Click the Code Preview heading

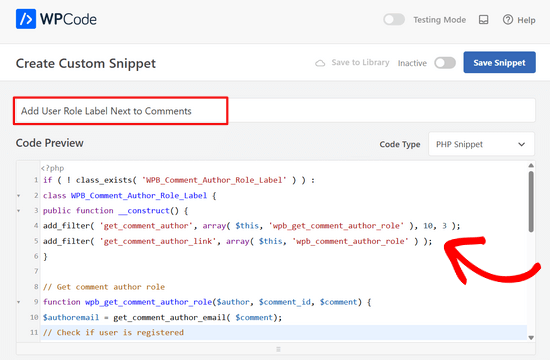49,143
